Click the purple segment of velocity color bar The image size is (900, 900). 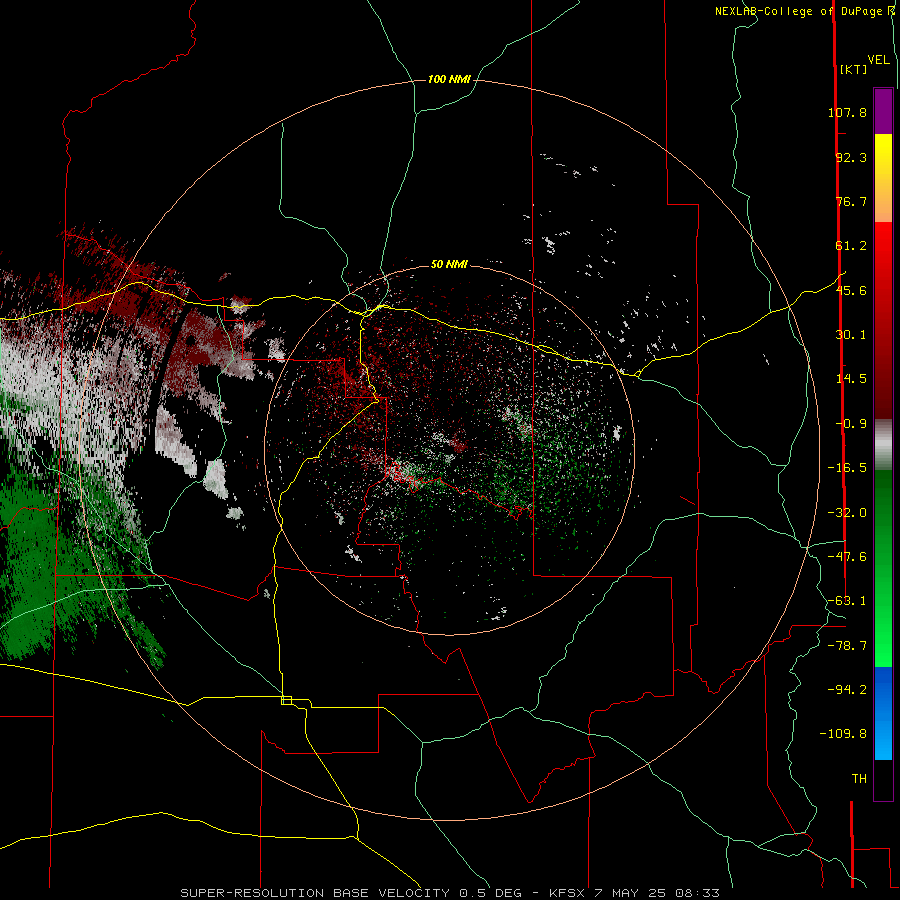pos(883,111)
